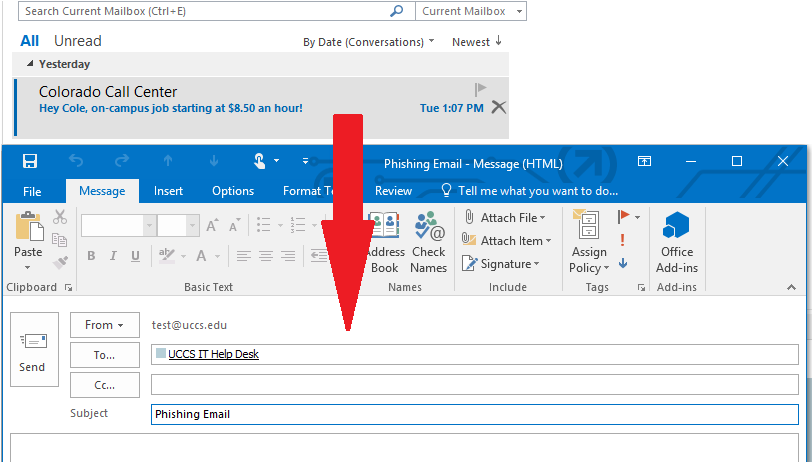Apply font color button
Screen dimensions: 812x465
coord(201,255)
